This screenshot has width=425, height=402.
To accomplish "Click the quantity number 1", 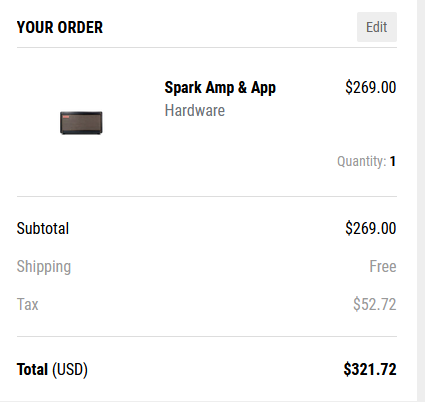I will tap(393, 161).
